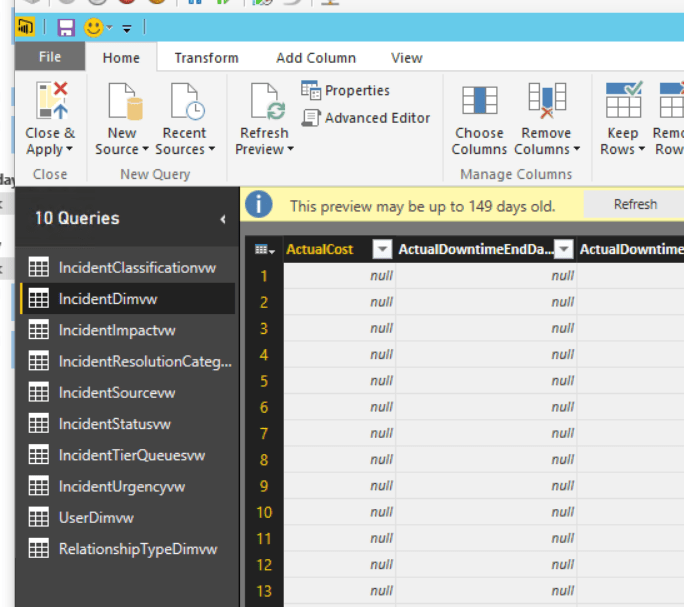The height and width of the screenshot is (607, 684).
Task: Collapse the Queries pane with the arrow
Action: (x=223, y=219)
